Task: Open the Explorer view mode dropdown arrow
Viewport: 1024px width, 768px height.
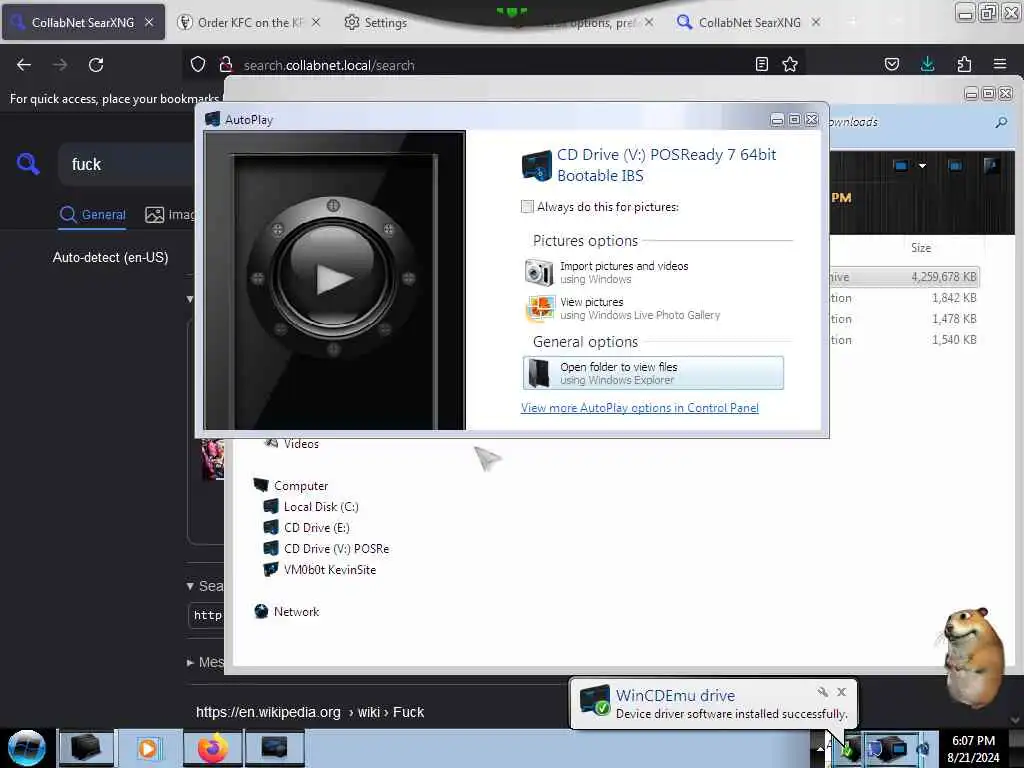Action: tap(922, 166)
